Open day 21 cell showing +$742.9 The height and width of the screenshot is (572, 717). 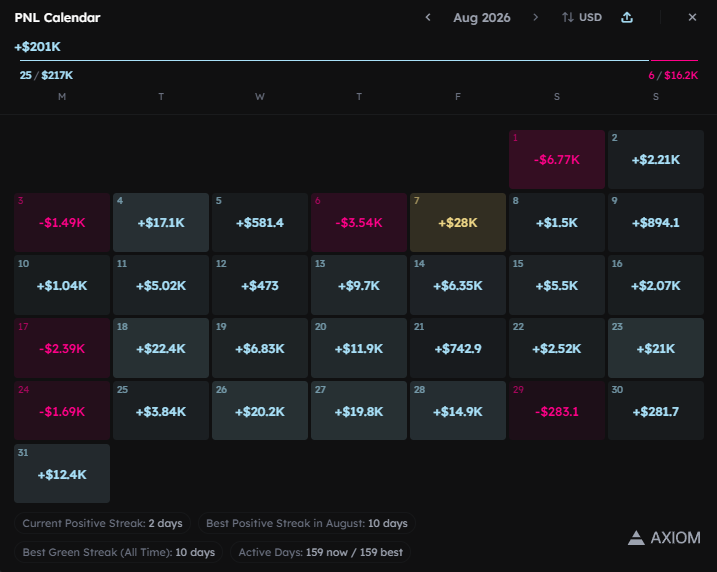tap(458, 348)
